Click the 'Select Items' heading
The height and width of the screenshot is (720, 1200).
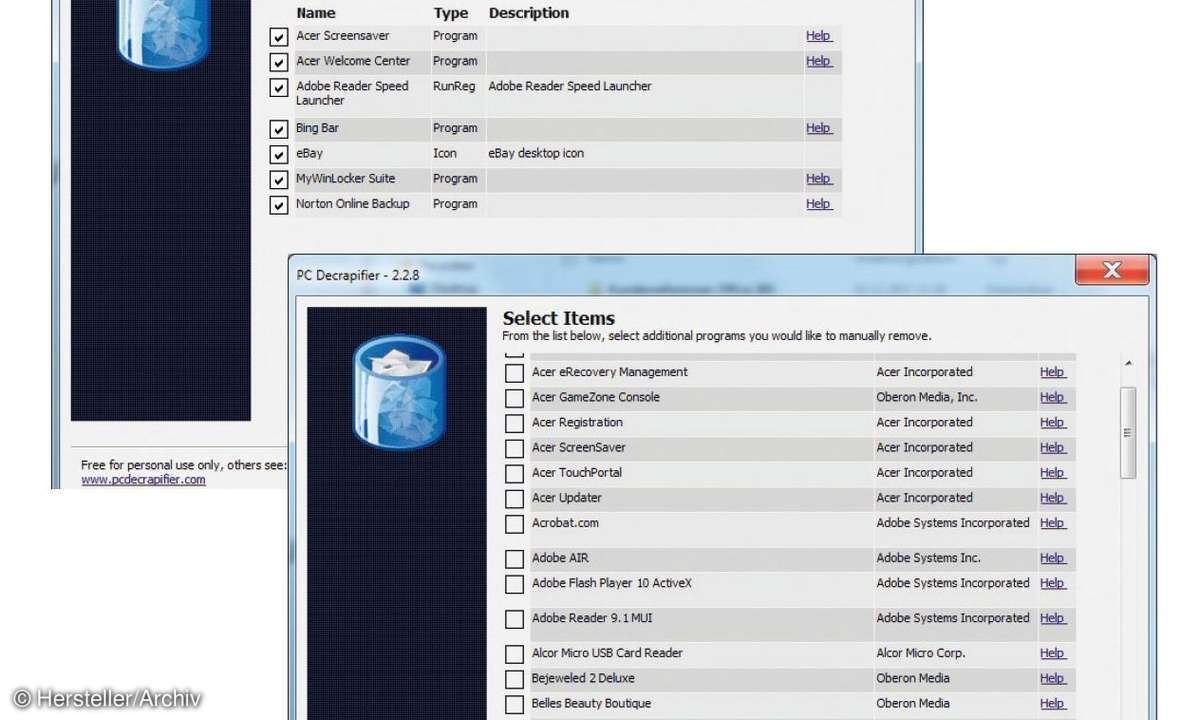tap(558, 319)
